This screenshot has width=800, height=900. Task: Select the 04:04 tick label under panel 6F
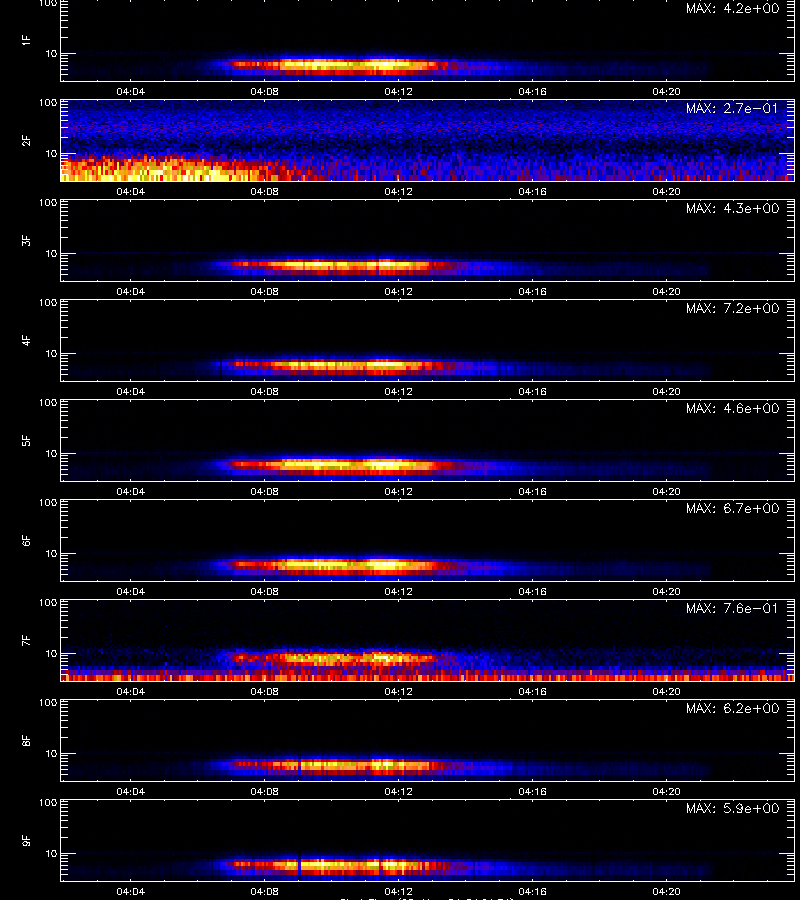(x=130, y=592)
